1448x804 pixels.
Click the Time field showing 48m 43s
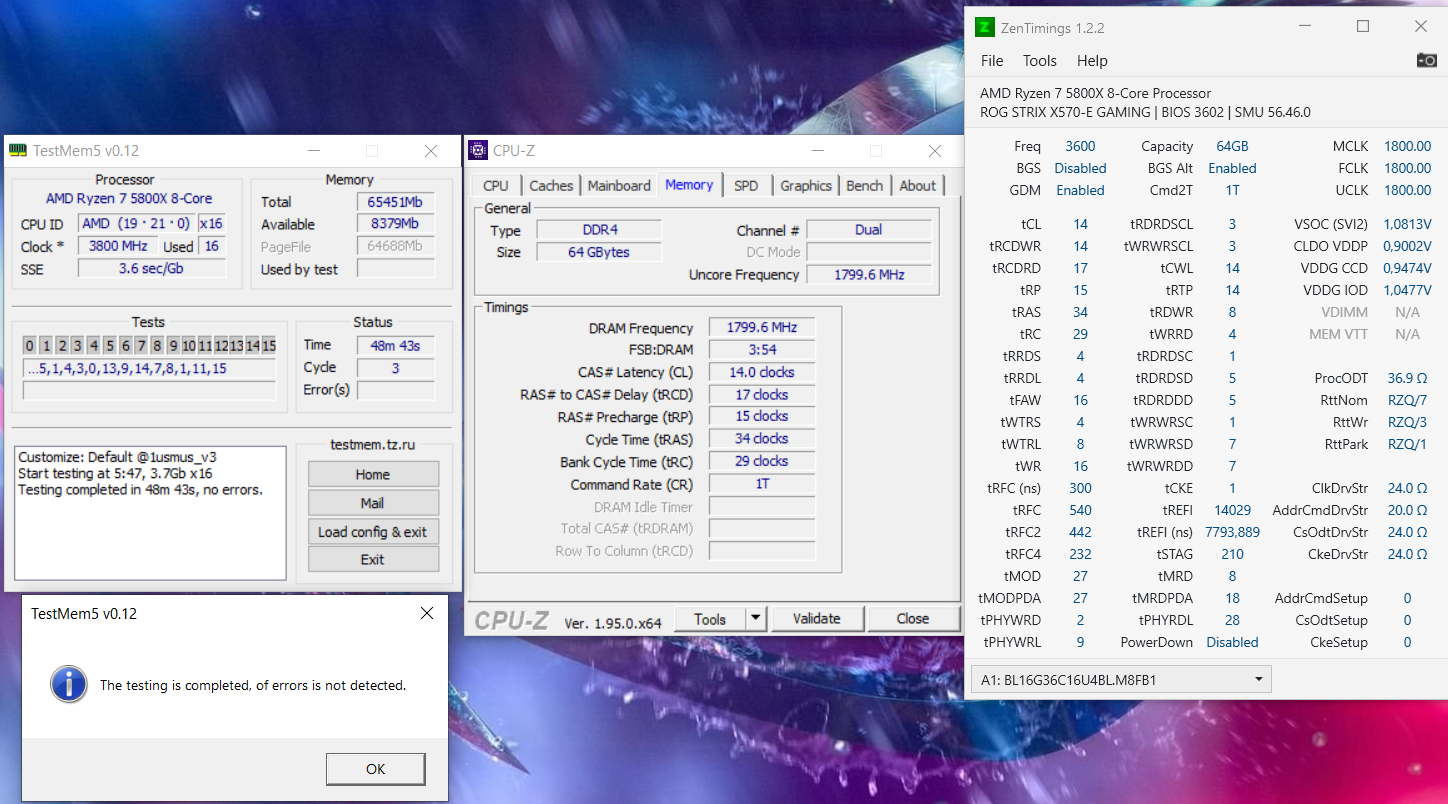pos(396,346)
